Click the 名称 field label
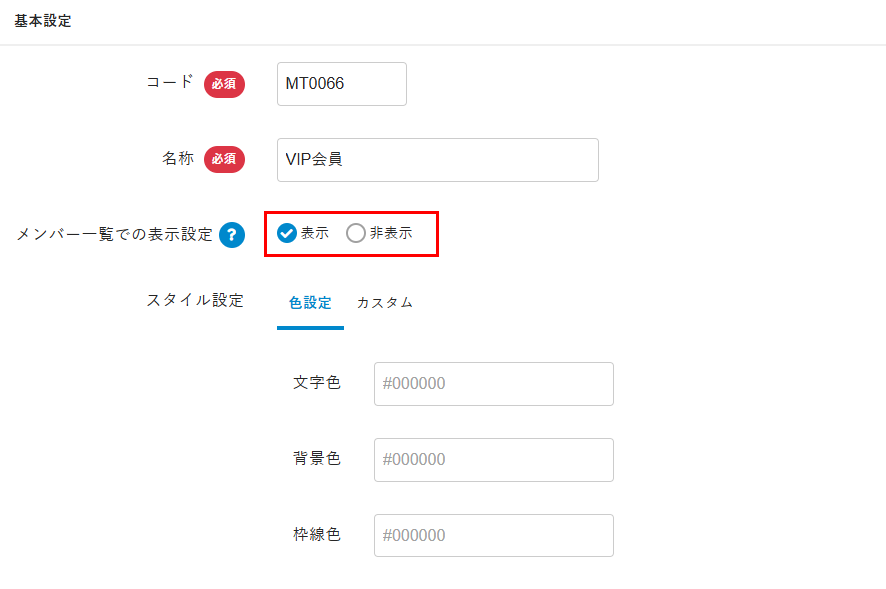The image size is (886, 589). 178,159
